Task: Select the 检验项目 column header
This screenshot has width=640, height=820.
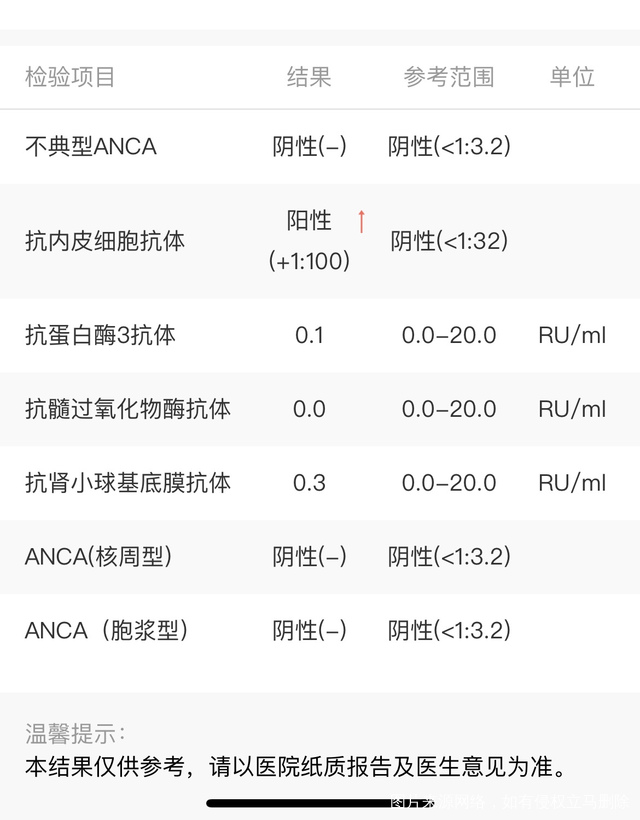Action: (x=70, y=77)
